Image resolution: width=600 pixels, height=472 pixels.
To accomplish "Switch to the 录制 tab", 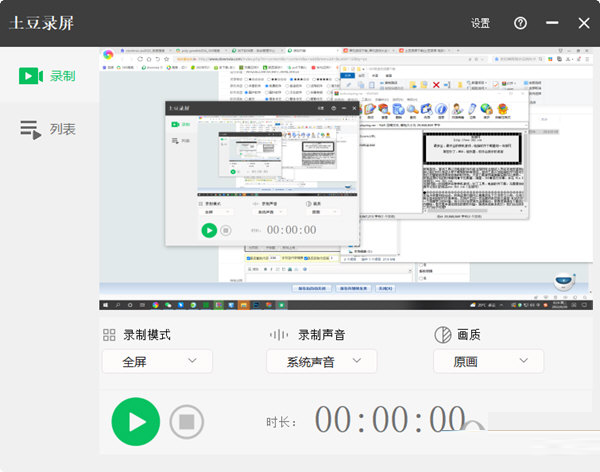I will [49, 75].
